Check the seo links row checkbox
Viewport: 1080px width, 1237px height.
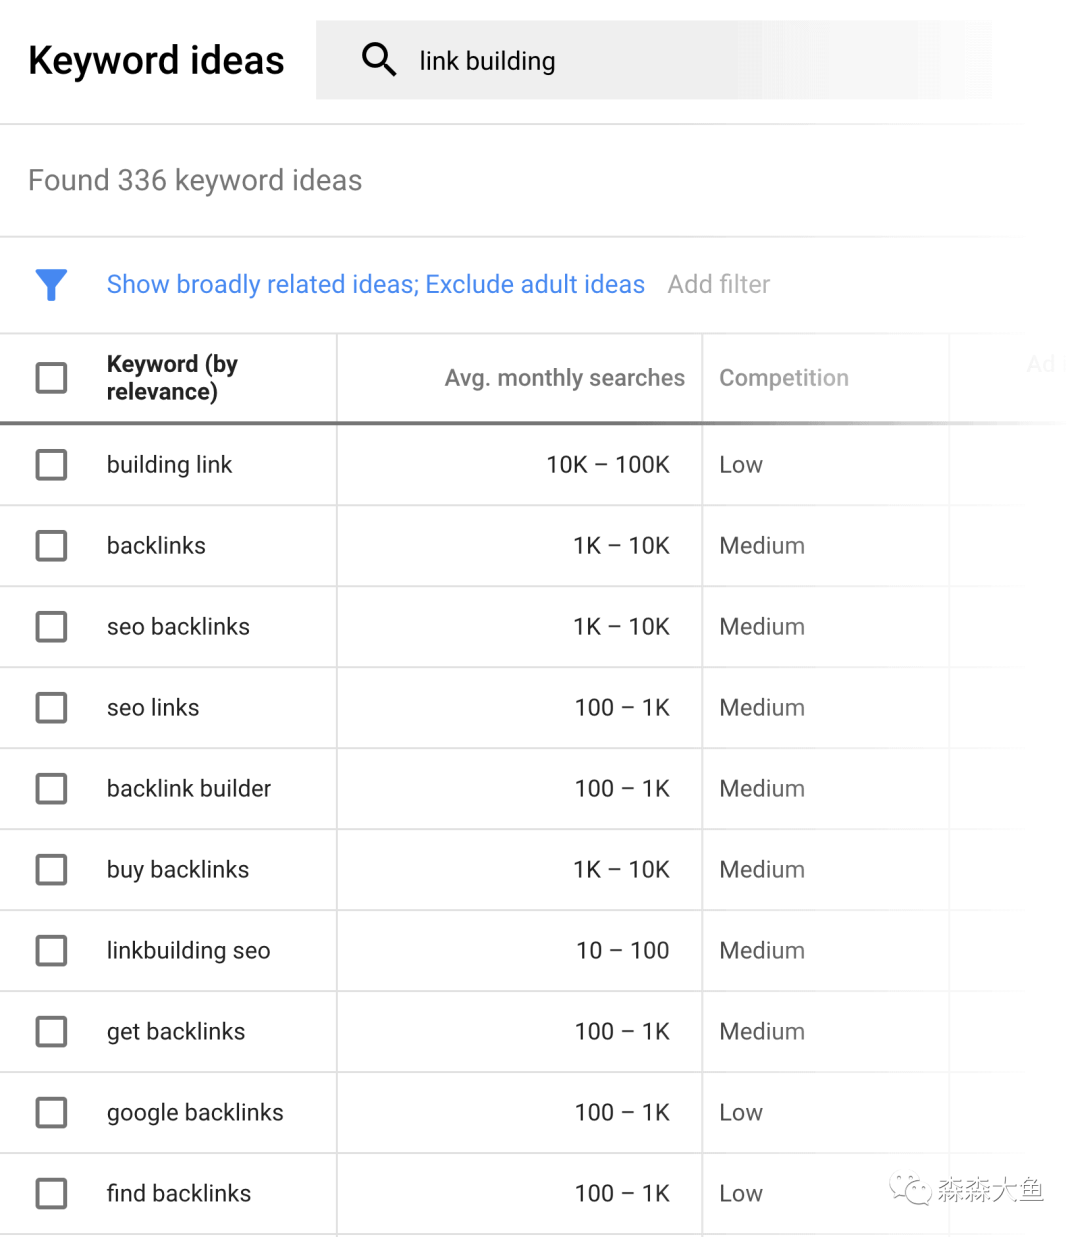[x=51, y=708]
